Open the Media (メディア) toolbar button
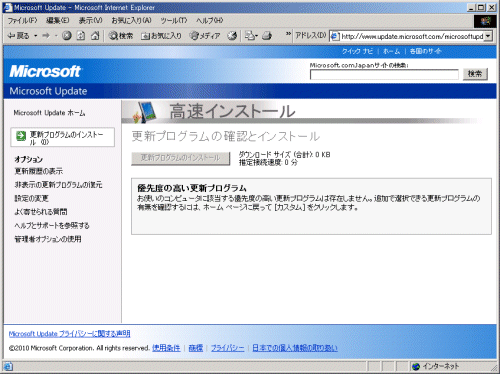 (205, 36)
